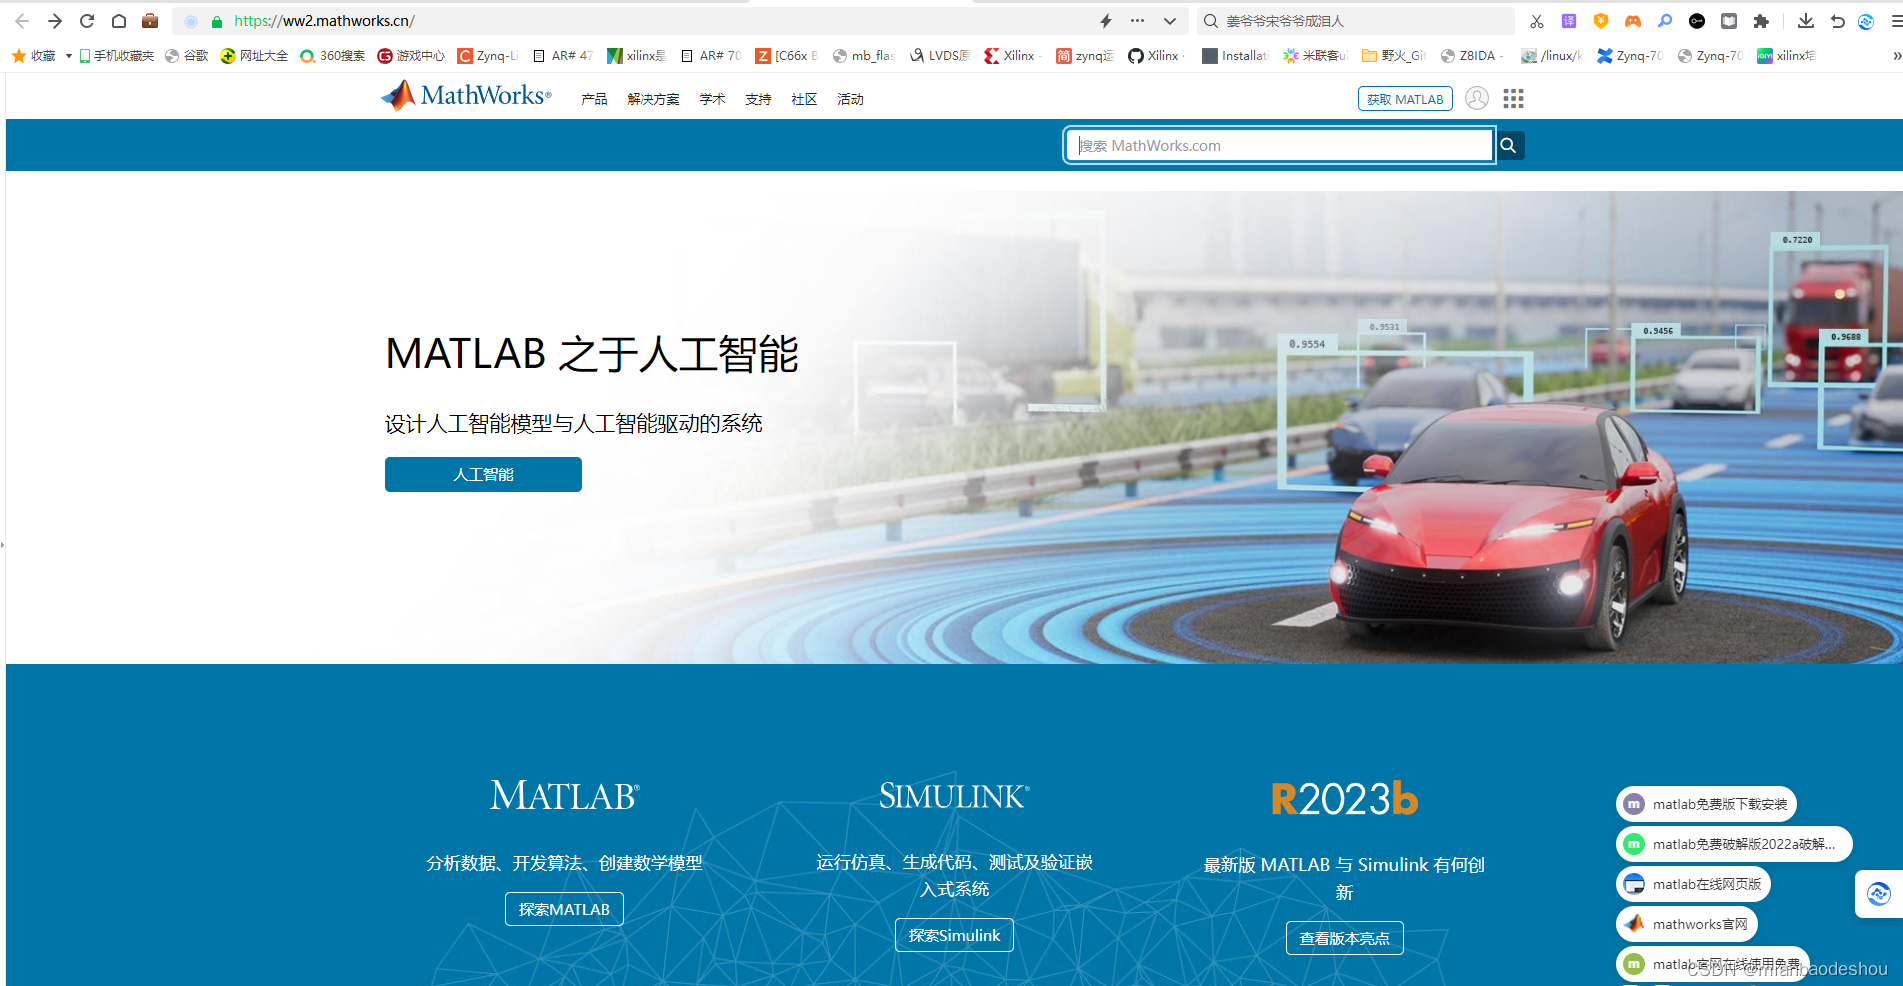Expand the hidden bookmarks overflow chevron
This screenshot has height=986, width=1903.
(1895, 55)
